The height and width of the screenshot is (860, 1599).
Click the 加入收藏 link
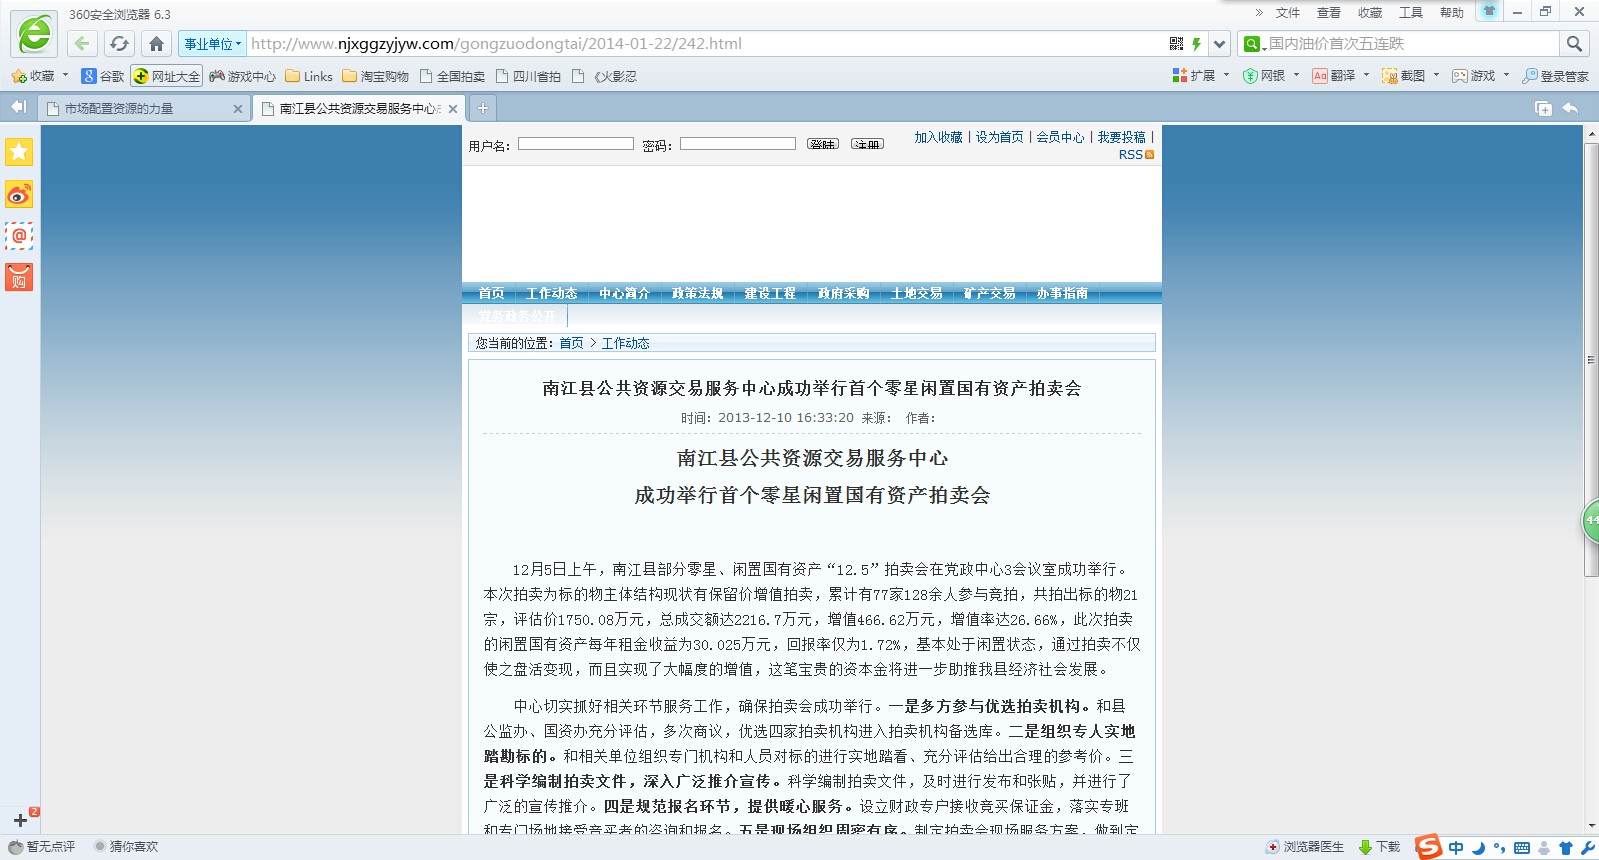(938, 137)
